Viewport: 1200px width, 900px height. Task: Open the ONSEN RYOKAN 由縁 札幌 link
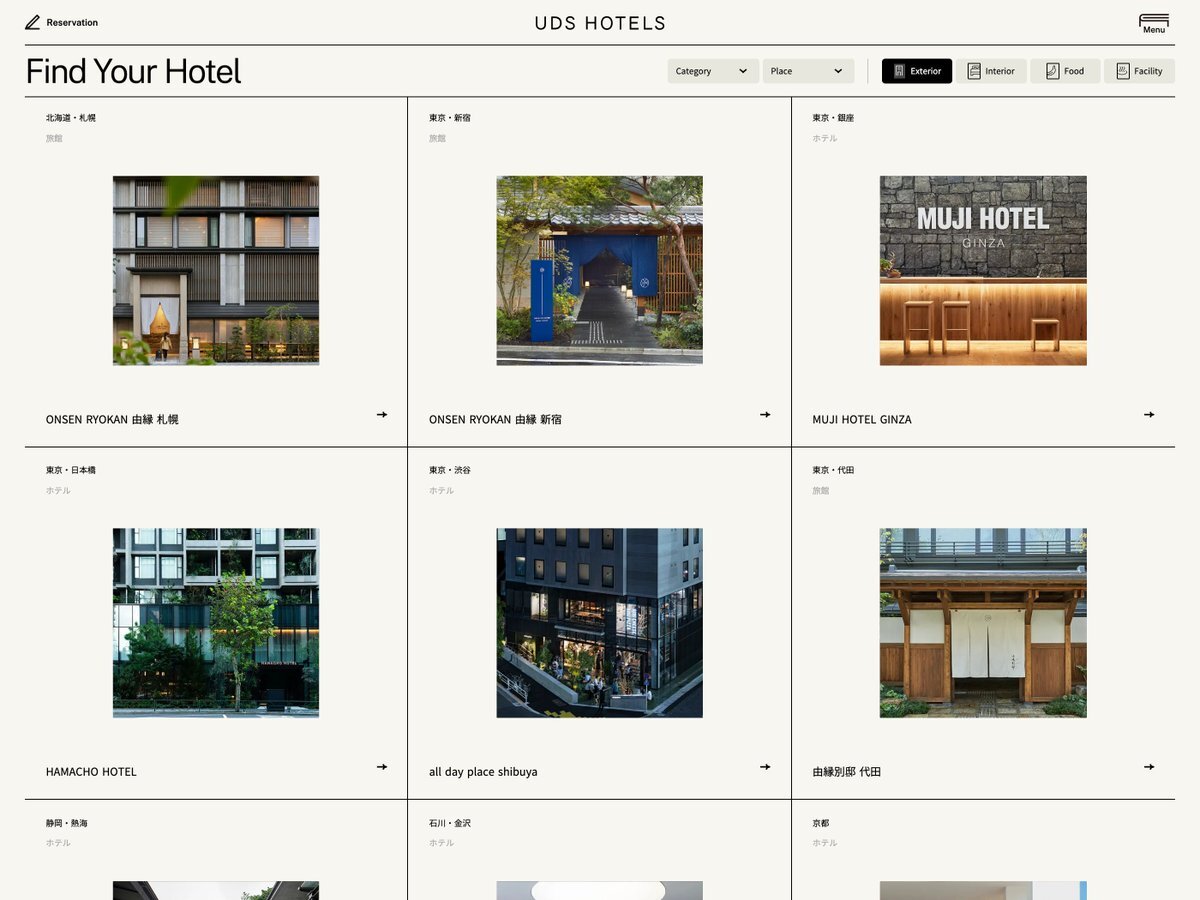112,420
